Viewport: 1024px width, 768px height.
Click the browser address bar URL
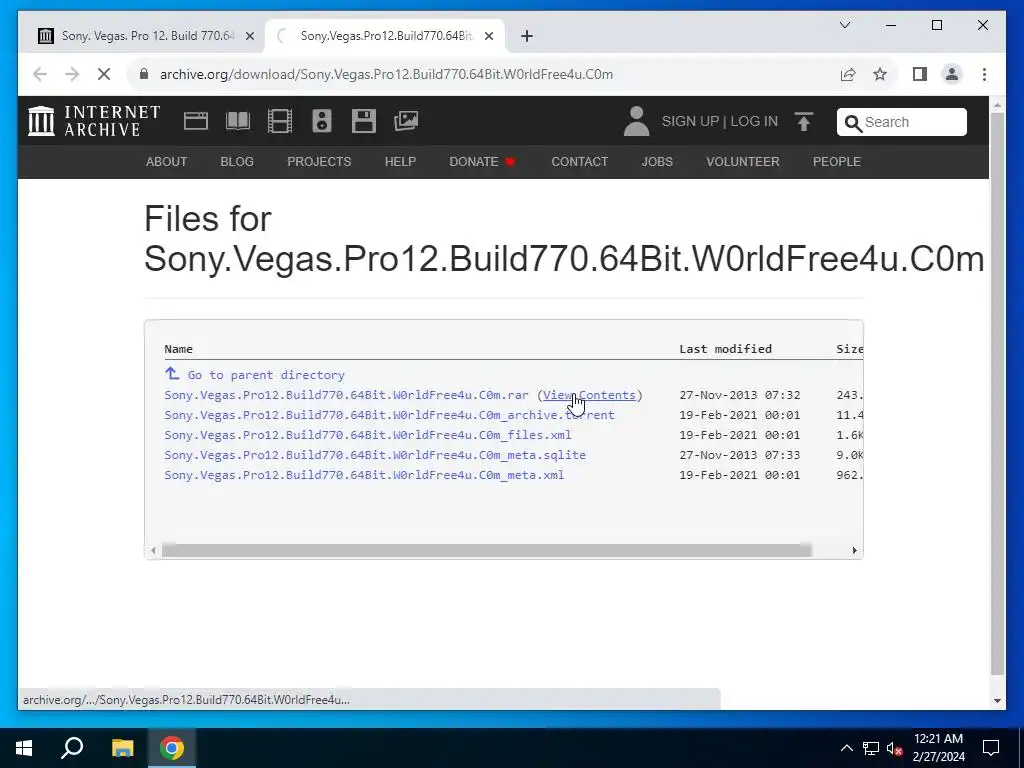(386, 74)
